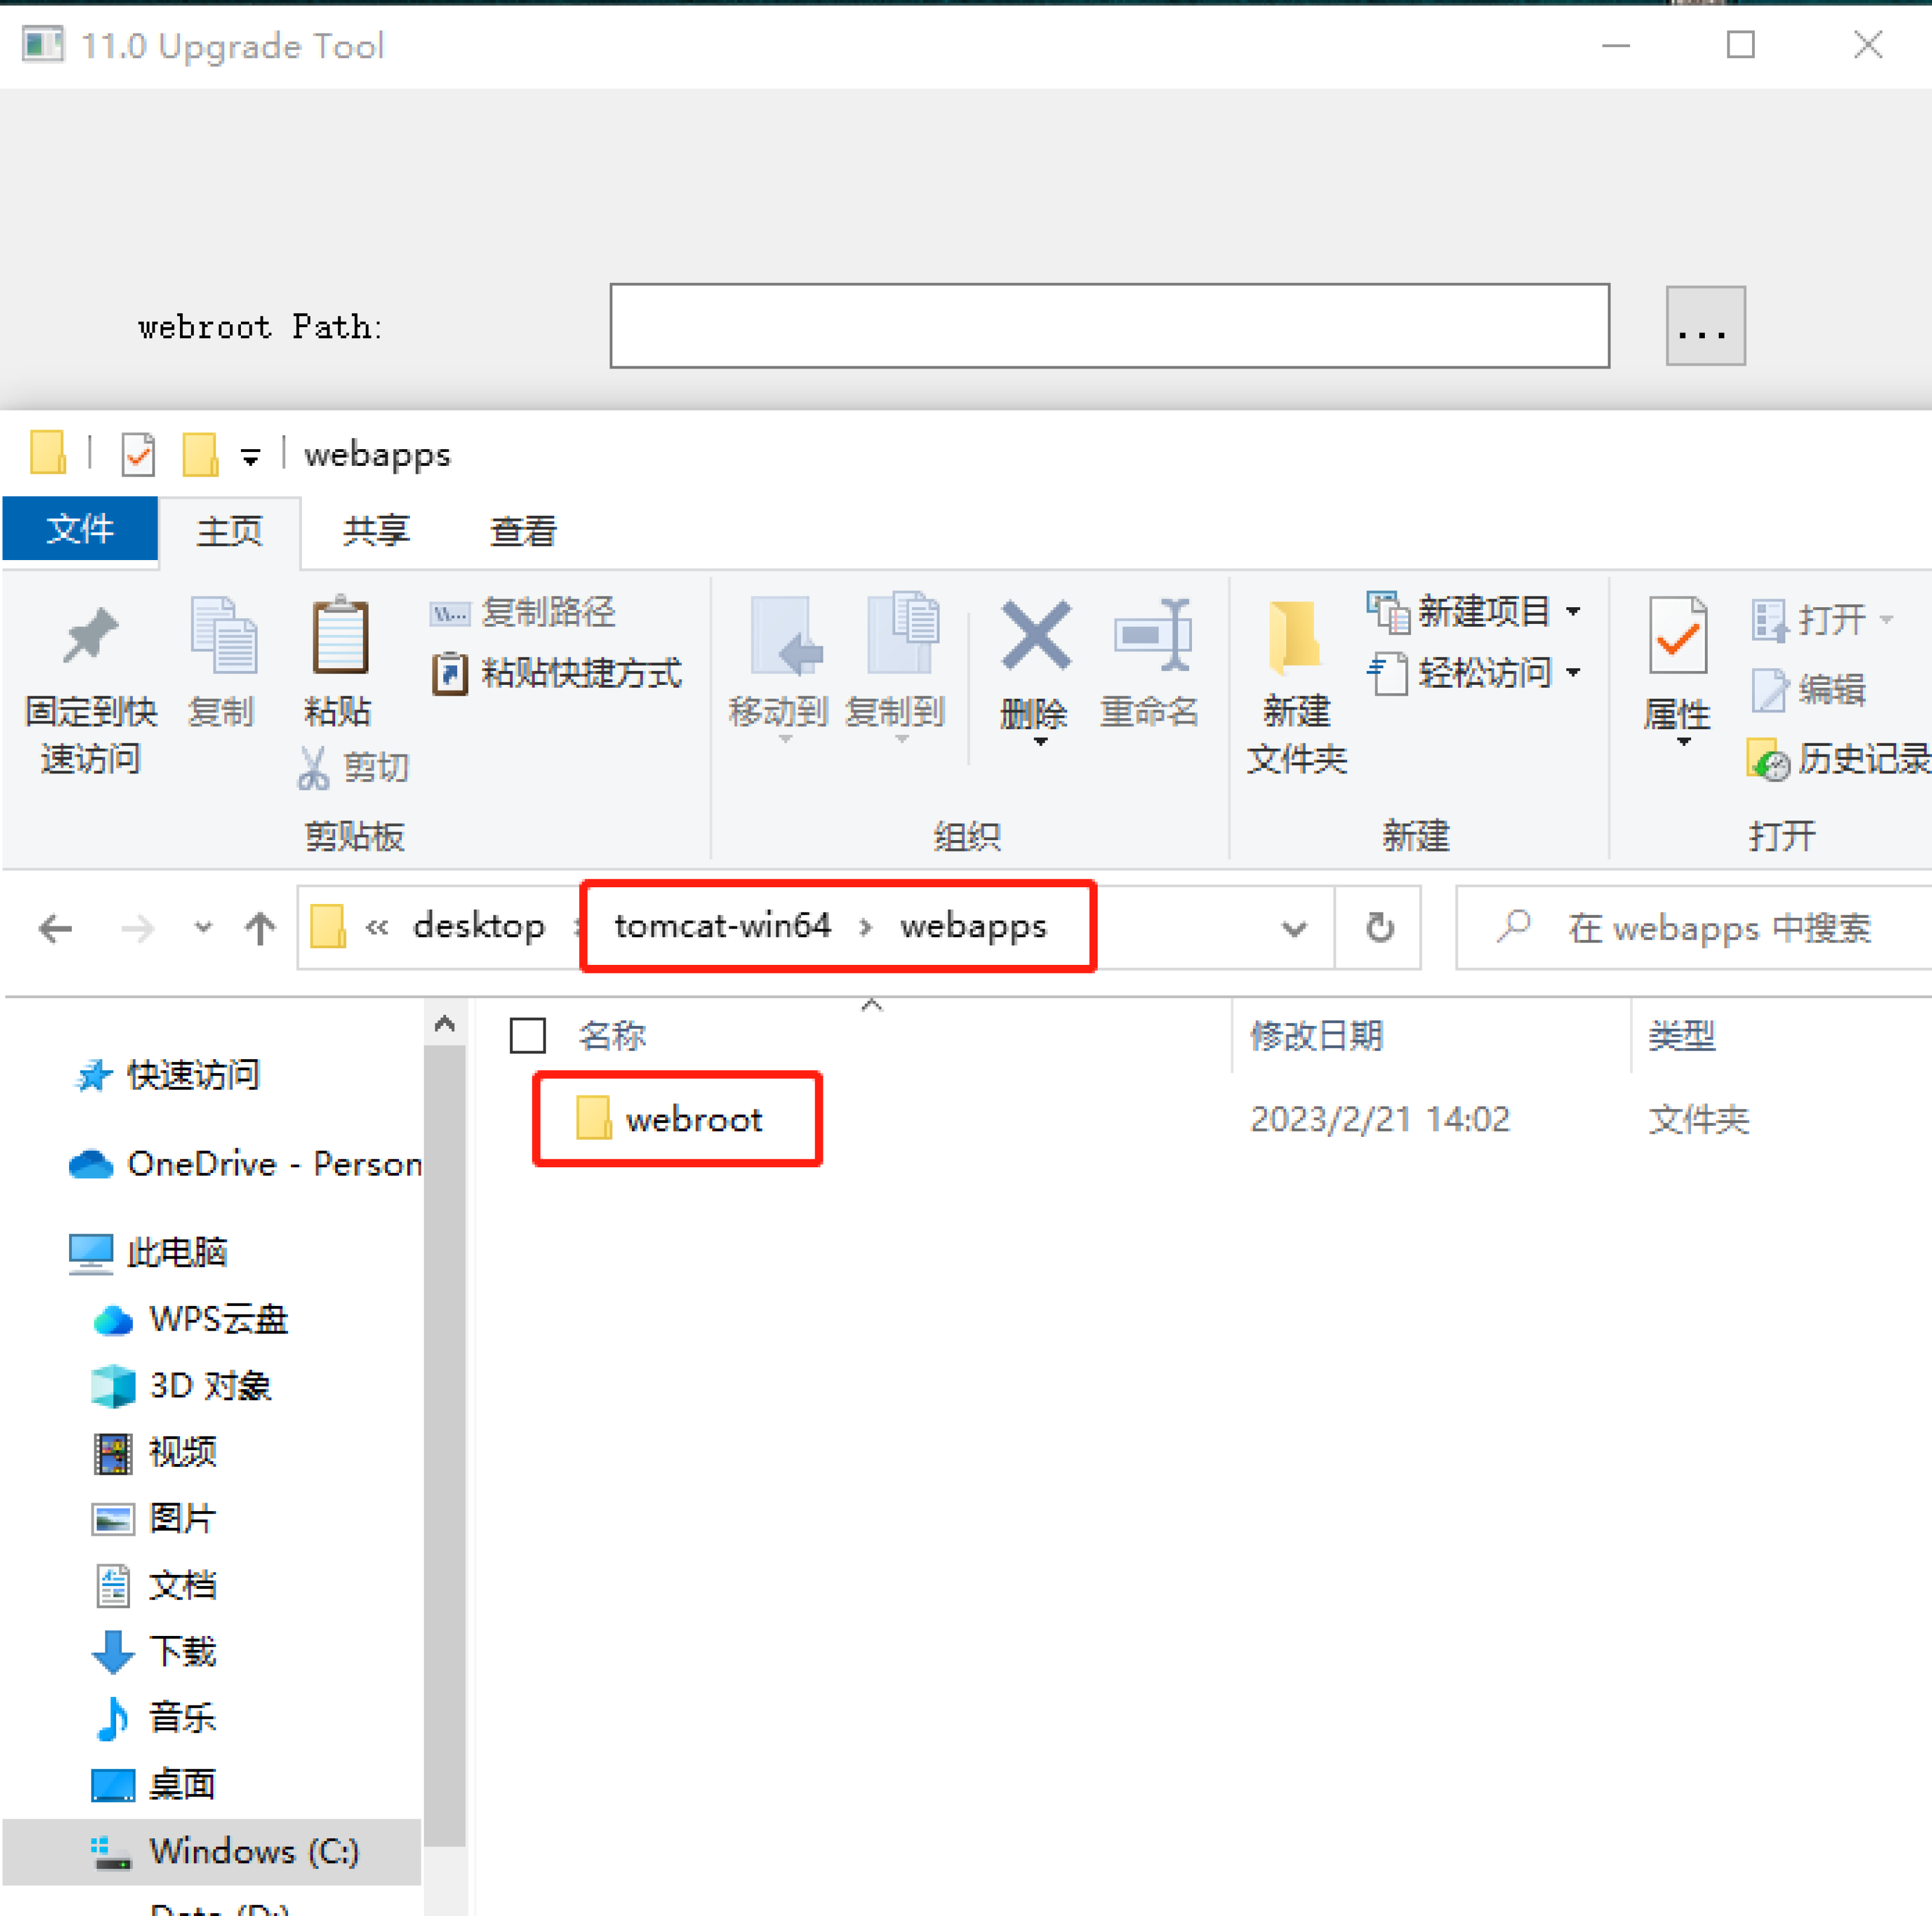Click the ... browse button for webroot Path
This screenshot has height=1916, width=1932.
(1703, 326)
